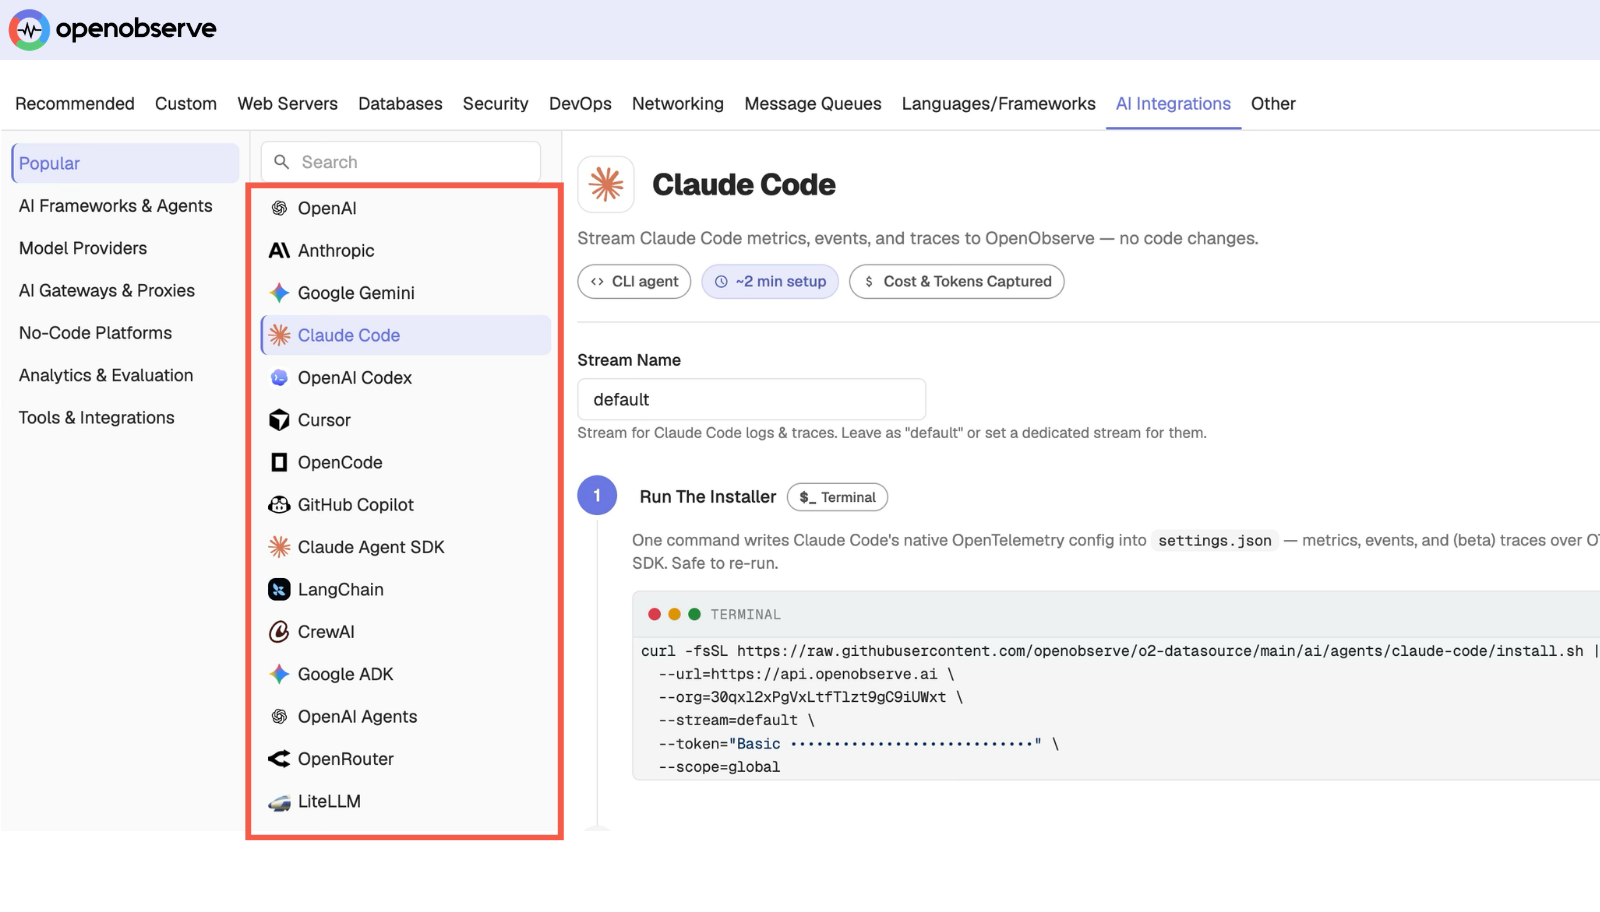This screenshot has height=912, width=1600.
Task: Select No-Code Platforms category
Action: coord(95,333)
